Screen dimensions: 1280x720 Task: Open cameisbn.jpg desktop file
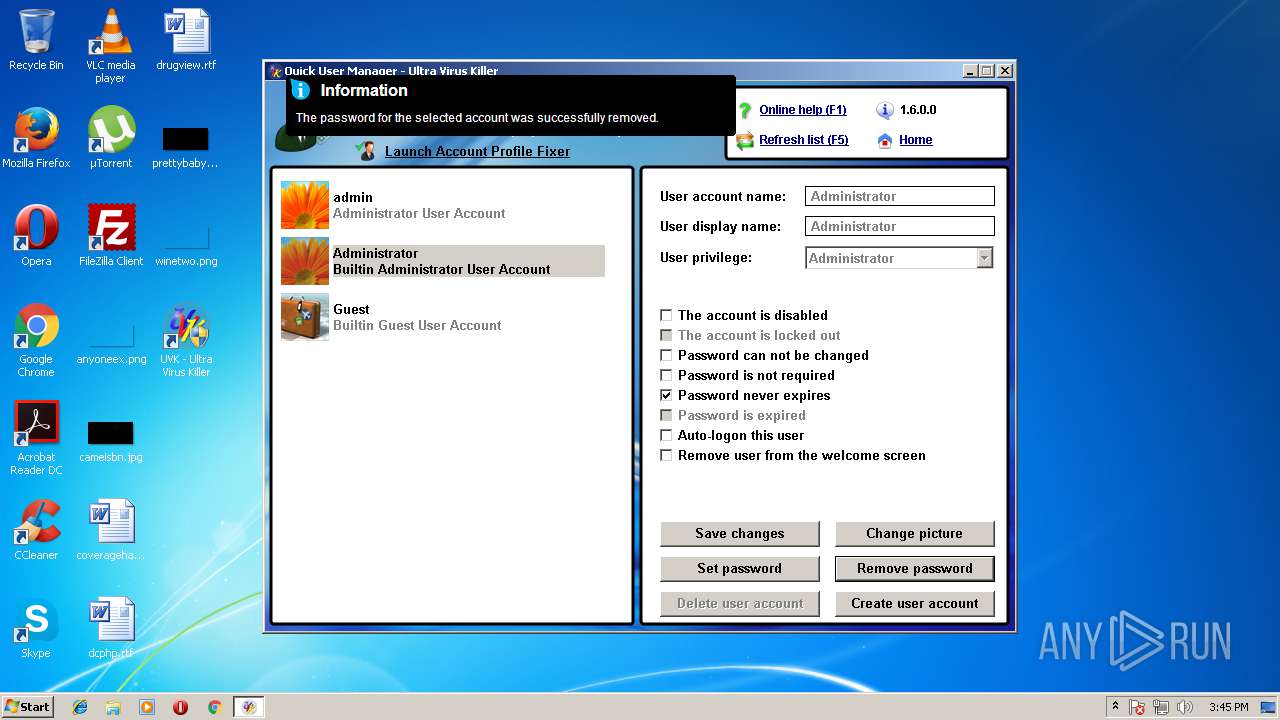111,442
